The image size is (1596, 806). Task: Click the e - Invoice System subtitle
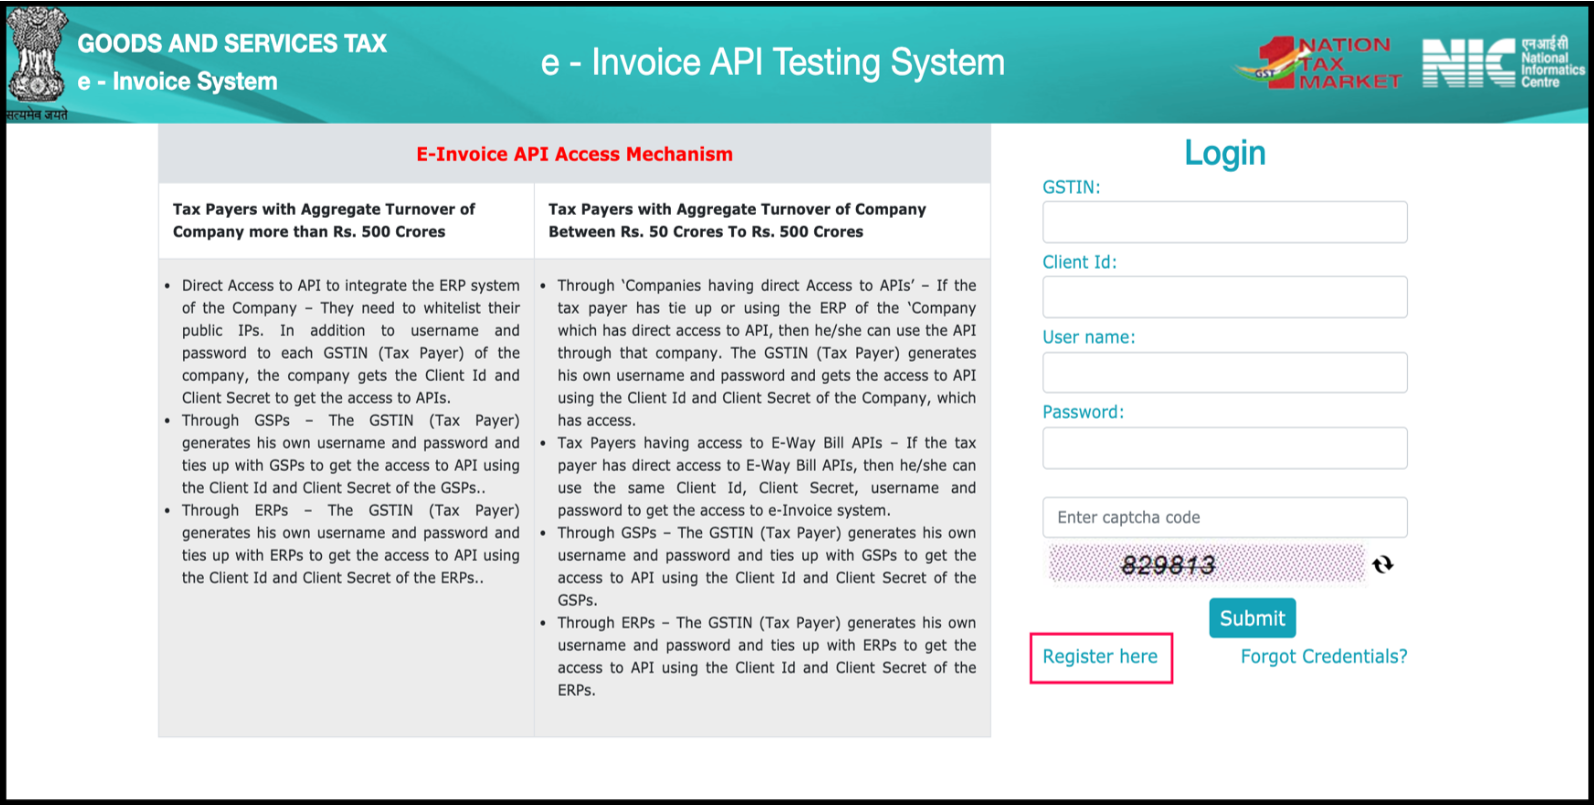pyautogui.click(x=178, y=82)
